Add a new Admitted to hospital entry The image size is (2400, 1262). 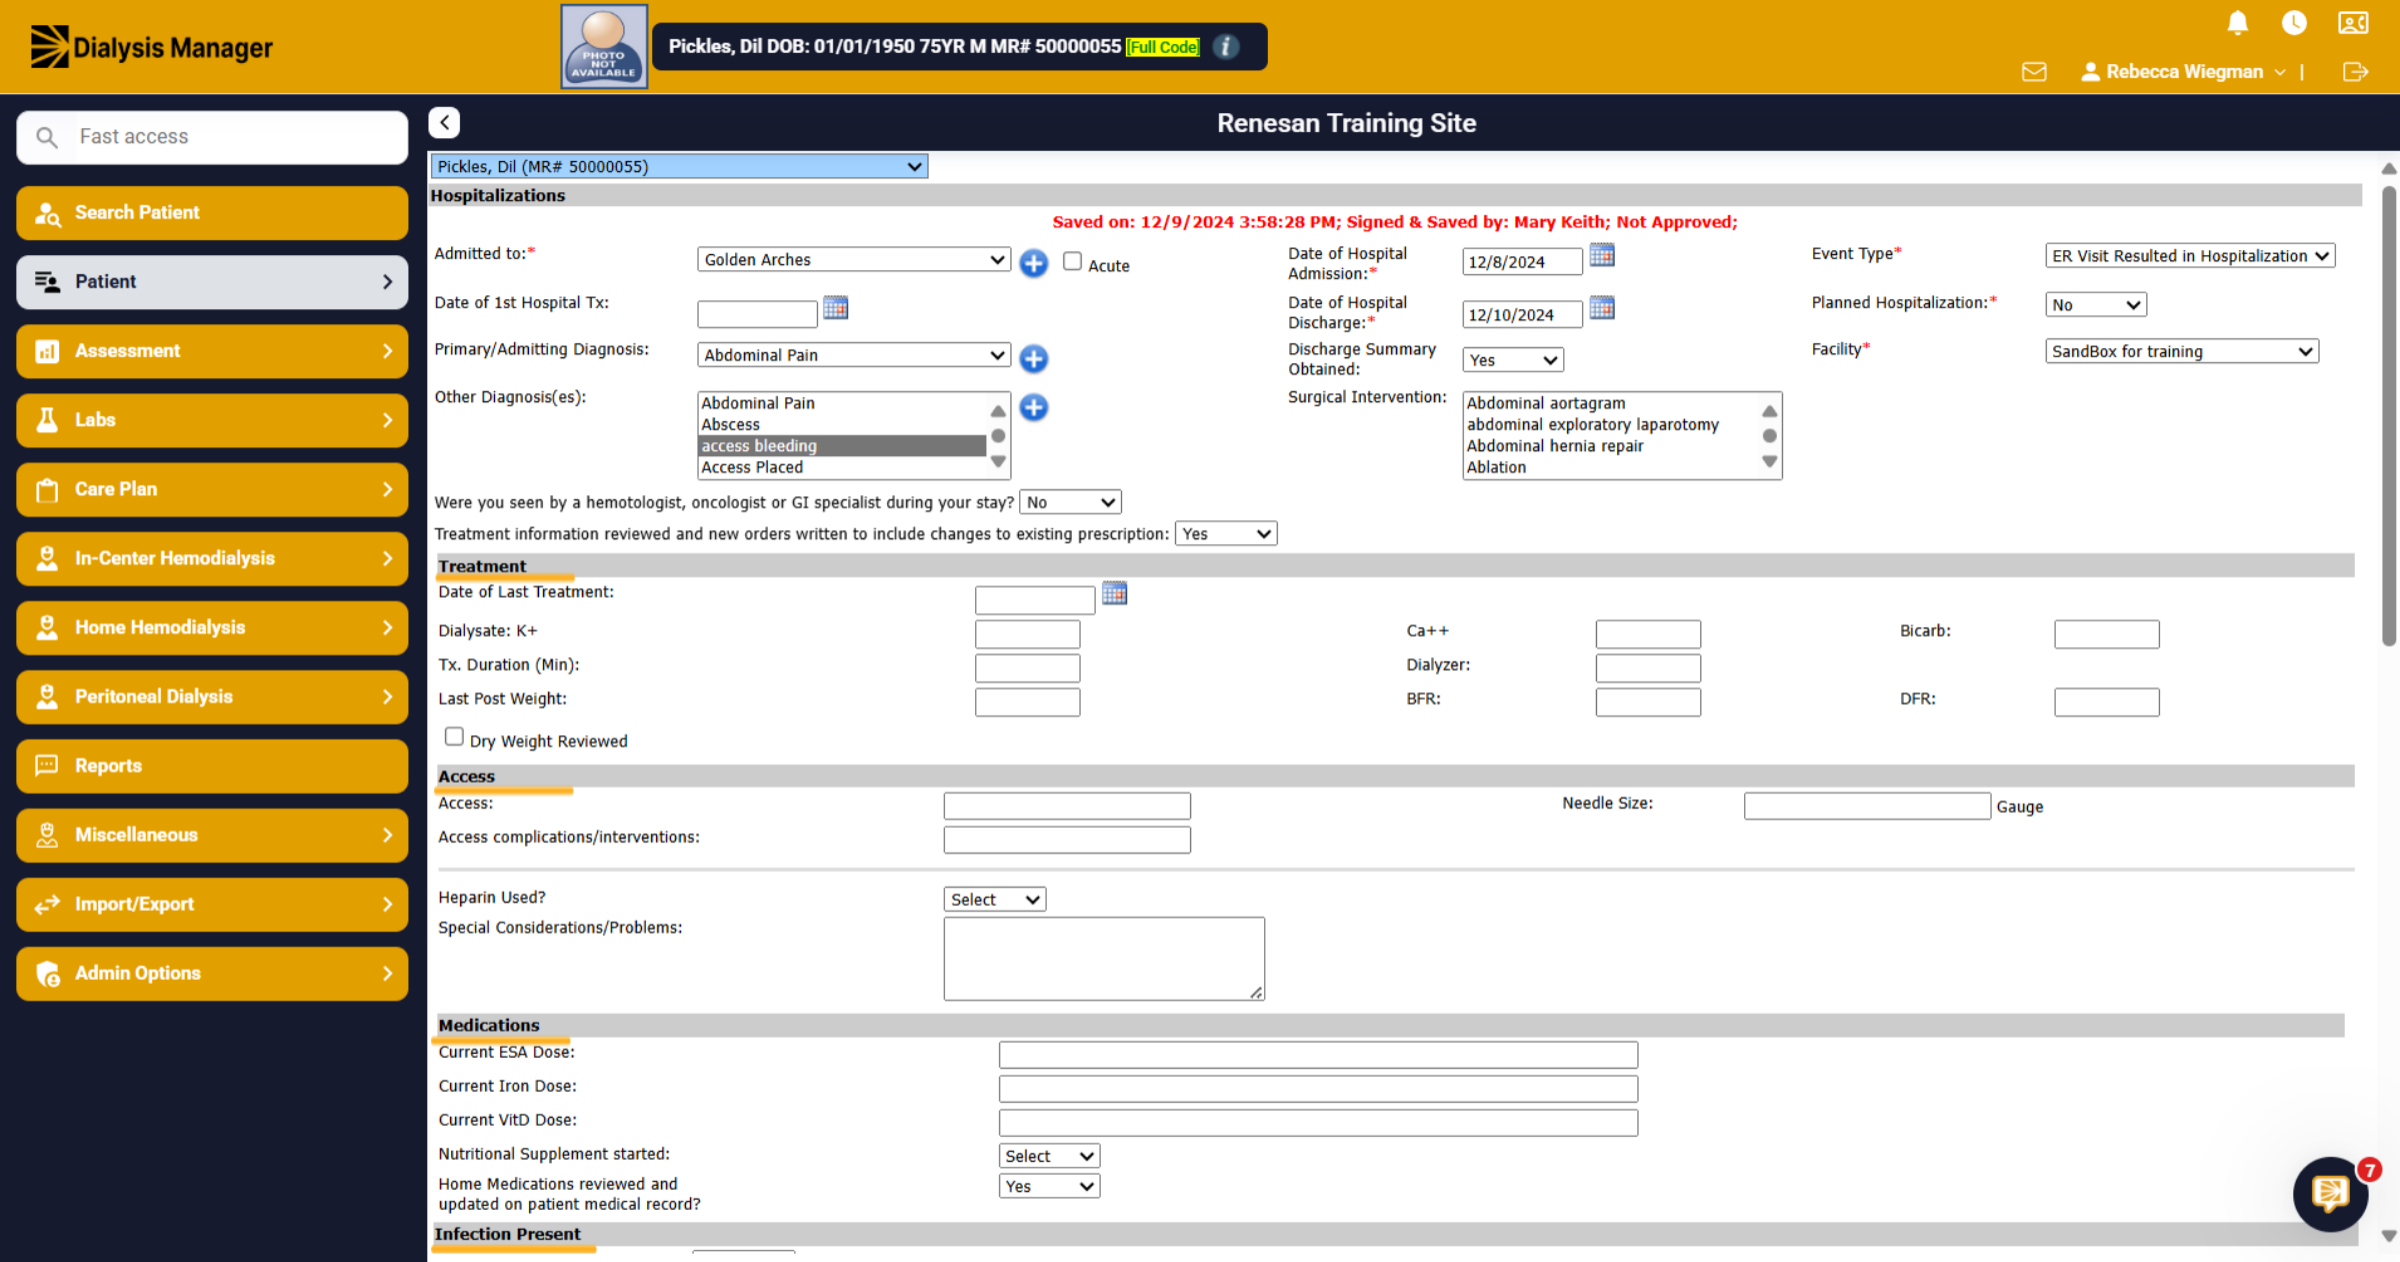pyautogui.click(x=1033, y=263)
